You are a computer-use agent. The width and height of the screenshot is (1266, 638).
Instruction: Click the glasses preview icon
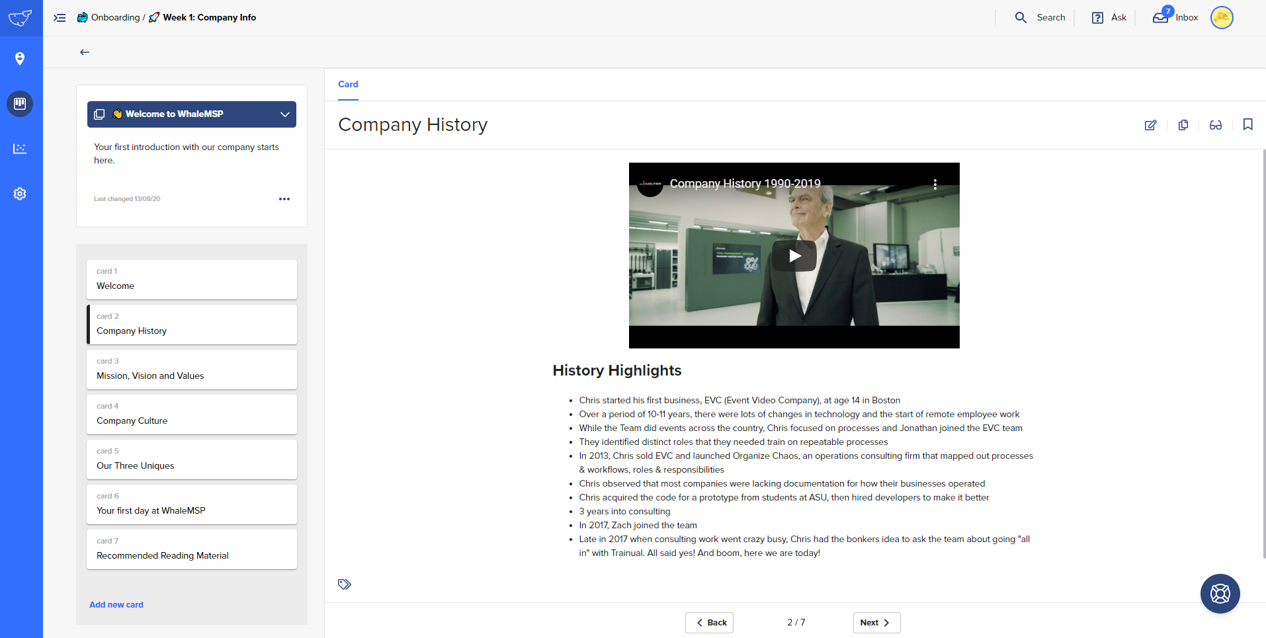pyautogui.click(x=1215, y=125)
